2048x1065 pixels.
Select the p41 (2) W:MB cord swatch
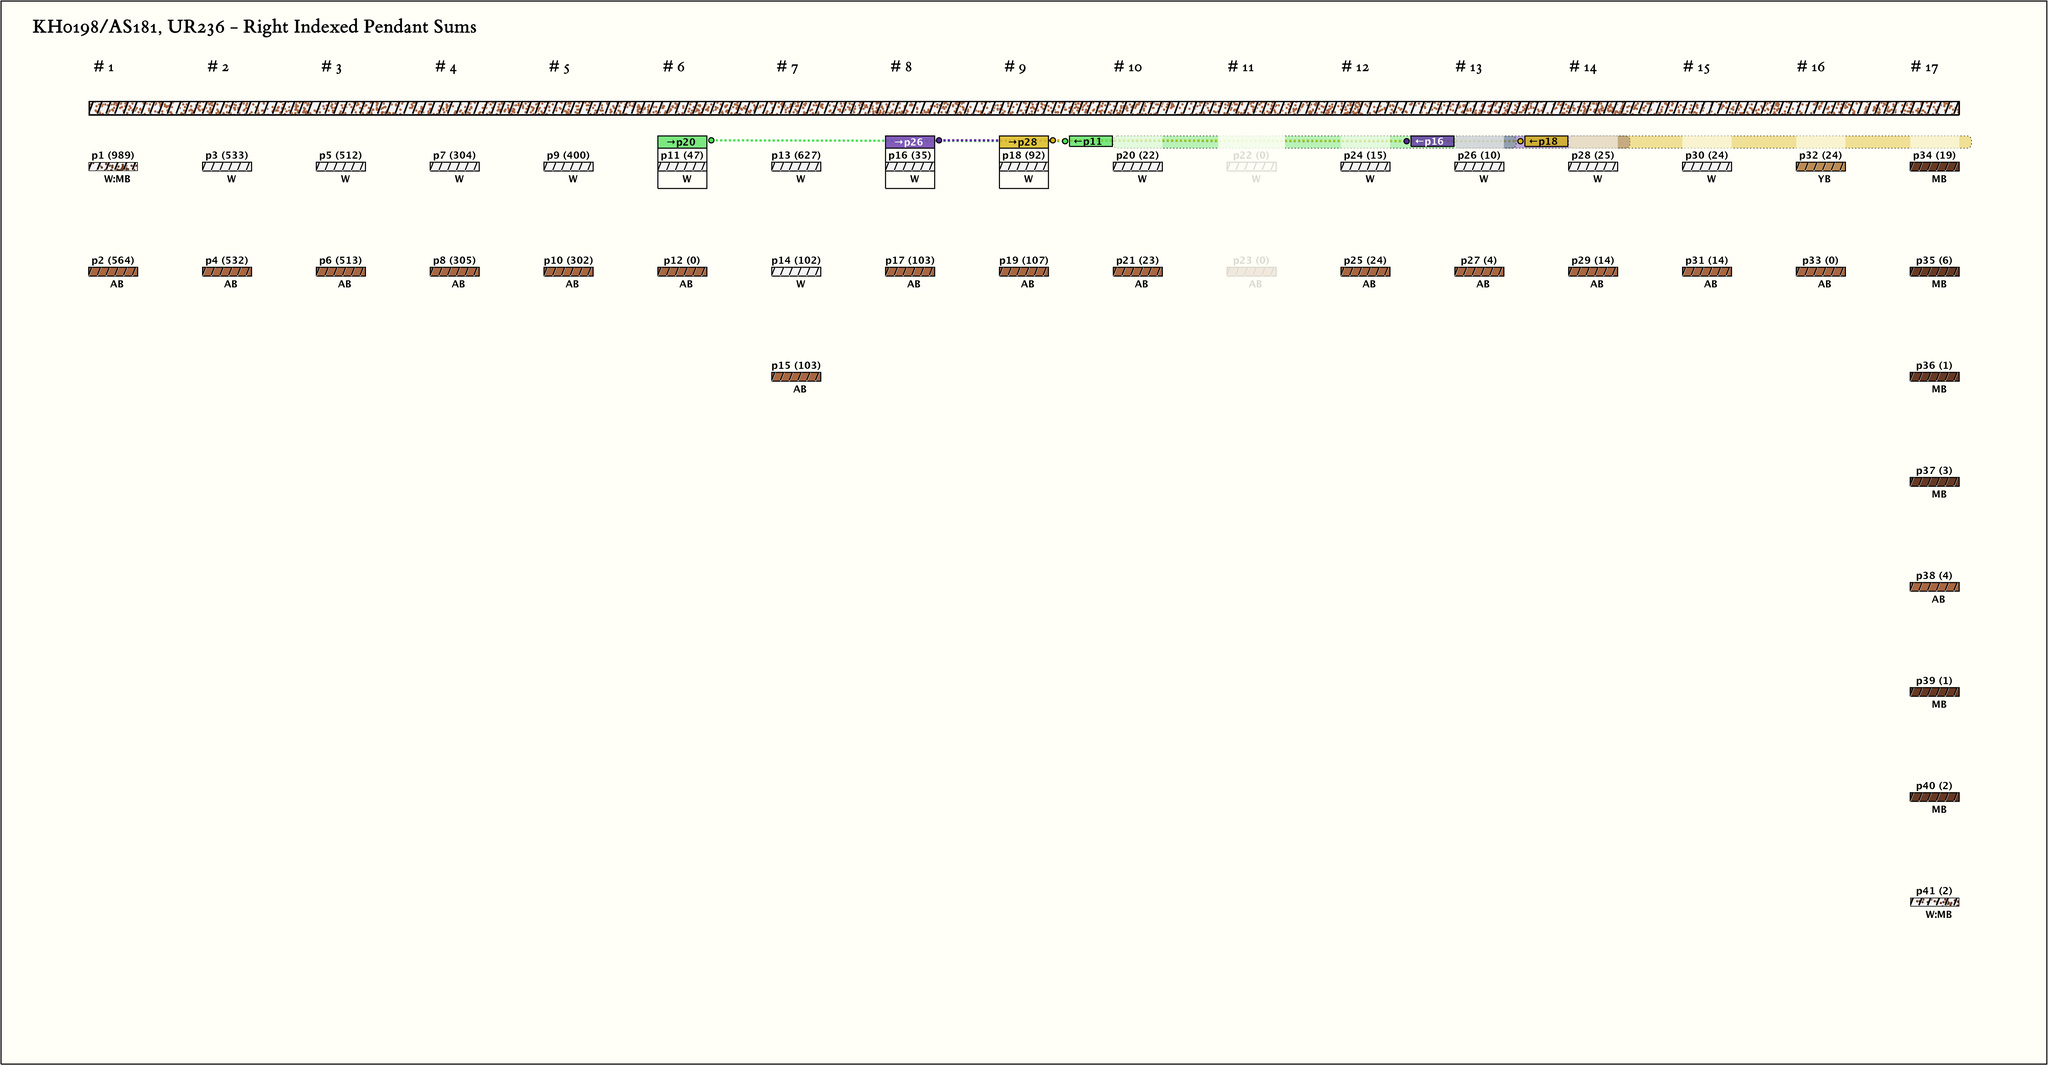[x=1934, y=902]
